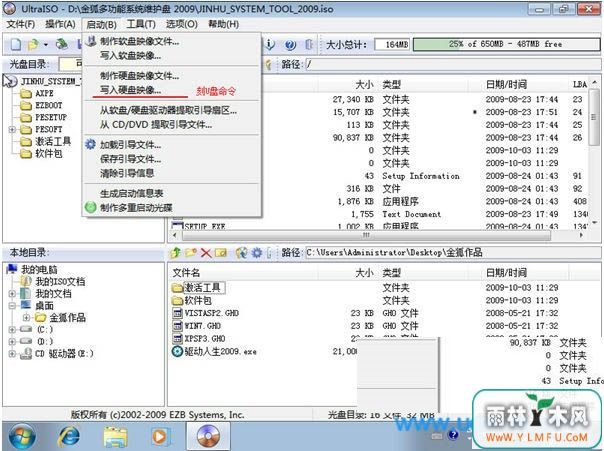Click the Up folder icon in local toolbar
The height and width of the screenshot is (451, 604).
(x=176, y=253)
